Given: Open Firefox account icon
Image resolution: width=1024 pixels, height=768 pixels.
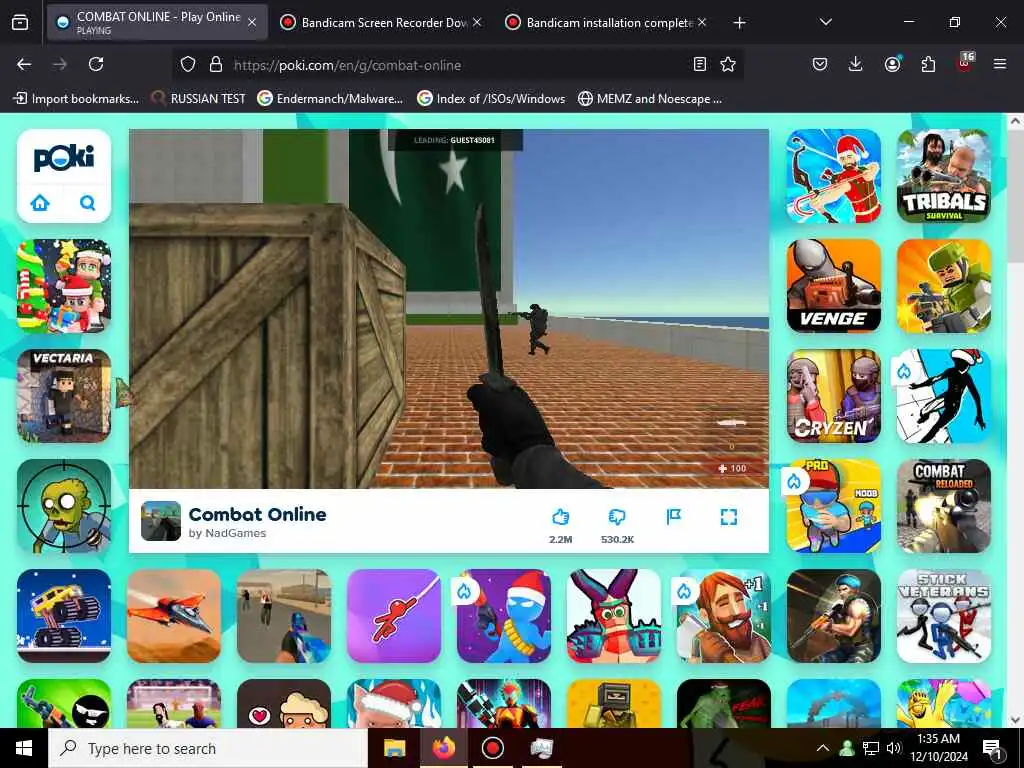Looking at the screenshot, I should (x=892, y=64).
